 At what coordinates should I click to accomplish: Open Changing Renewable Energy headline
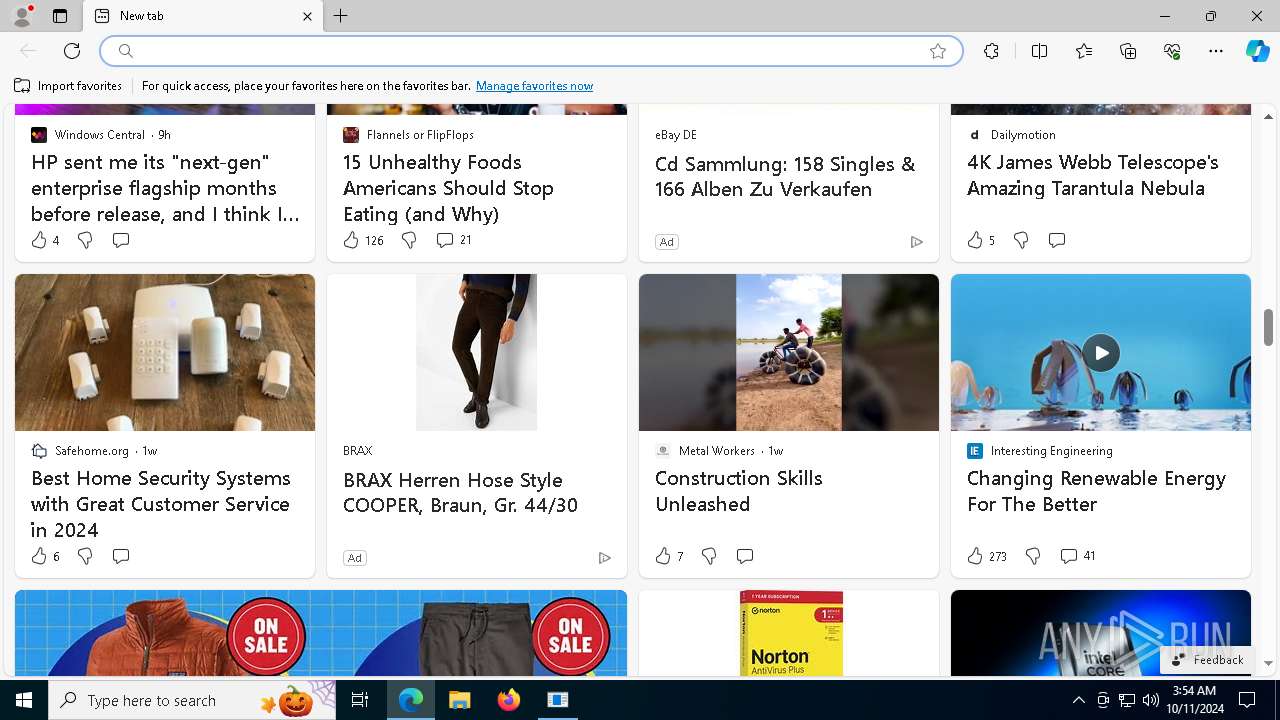click(1096, 491)
